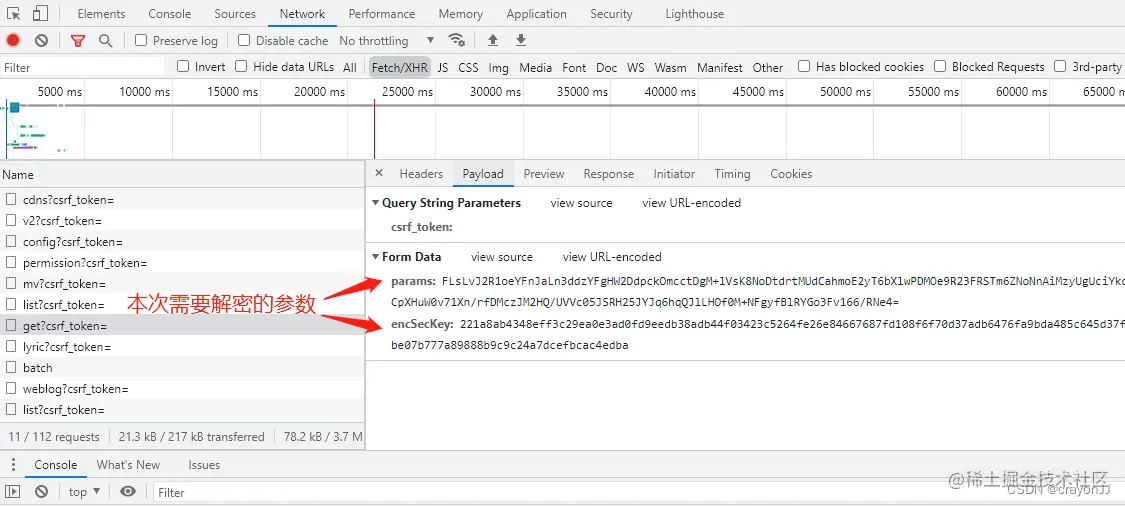
Task: Open network search magnifier
Action: pos(105,40)
